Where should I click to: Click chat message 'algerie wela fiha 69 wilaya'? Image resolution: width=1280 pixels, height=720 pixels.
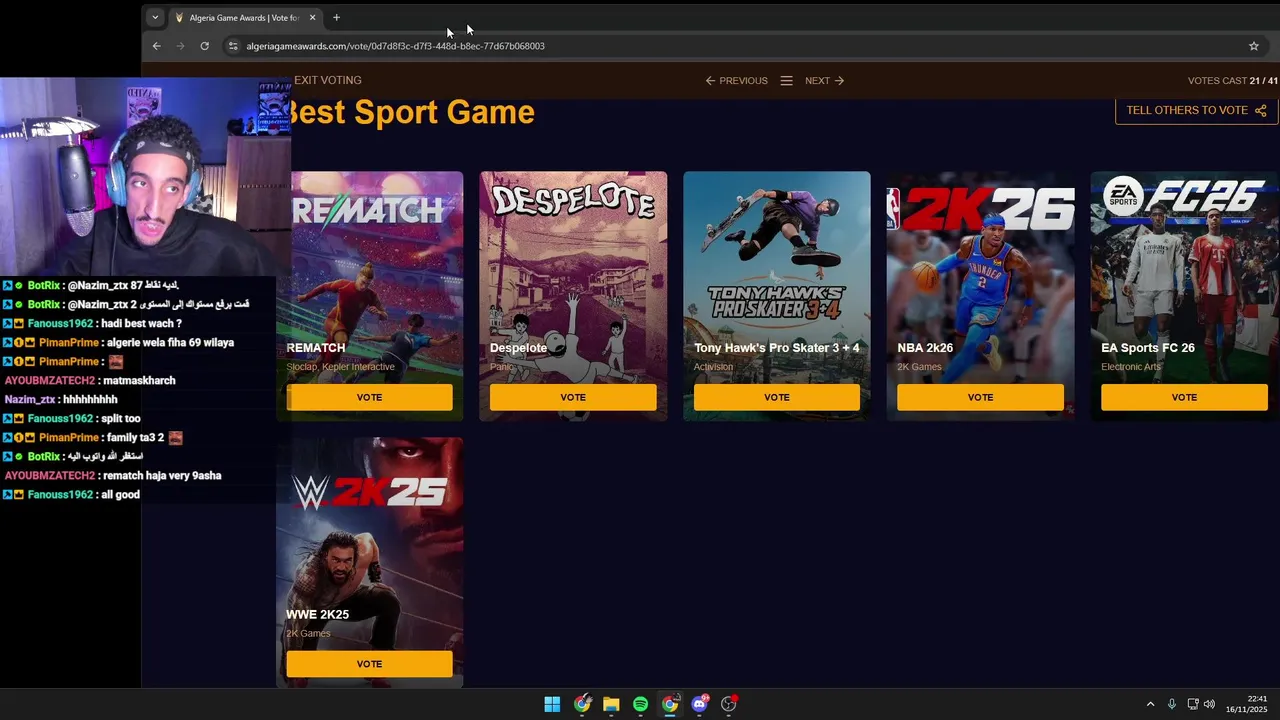[x=170, y=343]
